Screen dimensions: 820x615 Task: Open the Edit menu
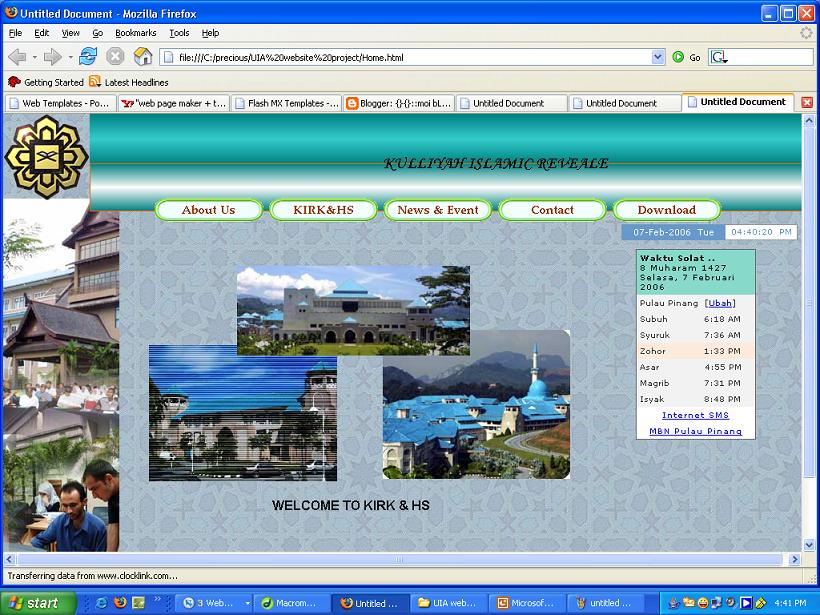tap(41, 33)
